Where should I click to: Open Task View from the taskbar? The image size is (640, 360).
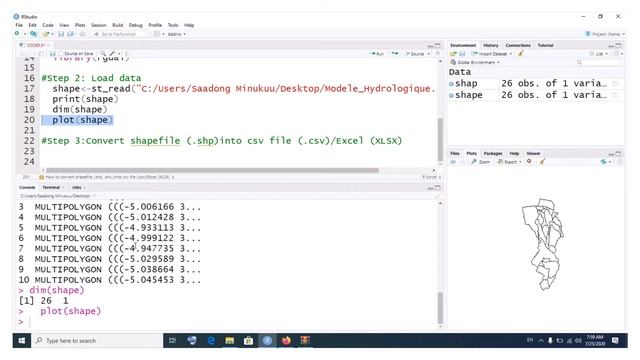[x=172, y=340]
